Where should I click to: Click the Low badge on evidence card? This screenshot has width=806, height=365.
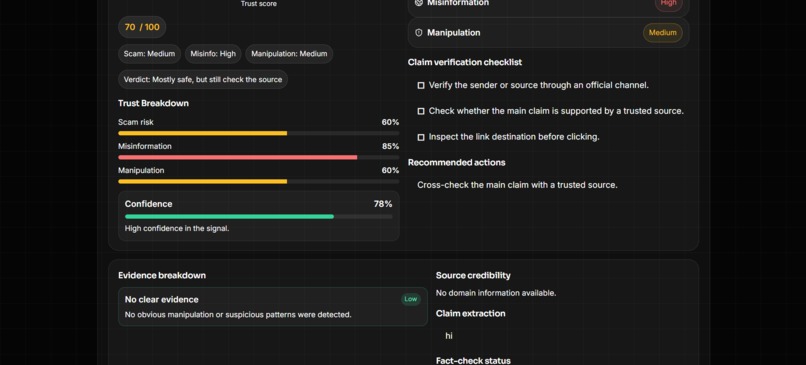pyautogui.click(x=411, y=299)
